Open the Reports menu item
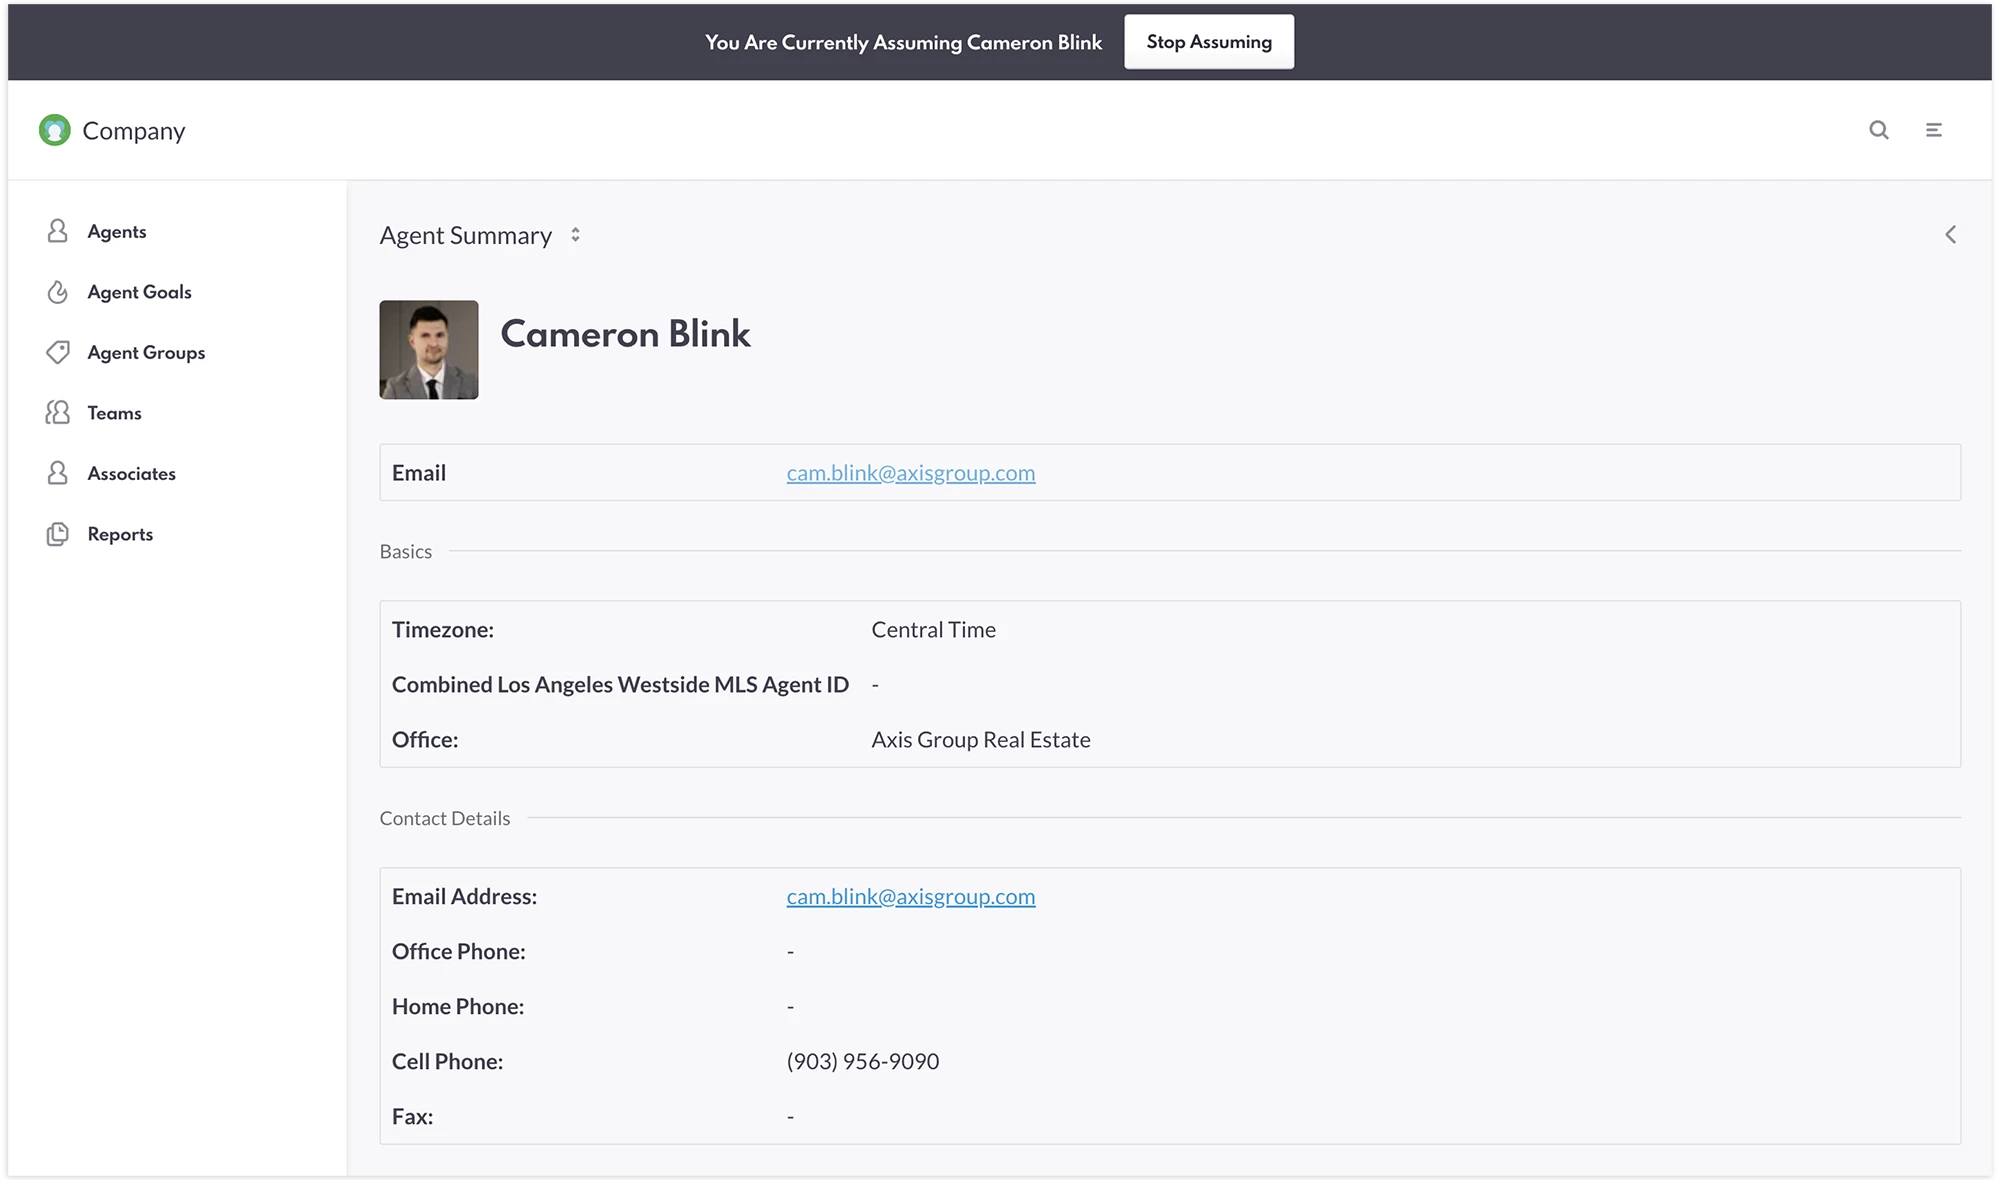The height and width of the screenshot is (1180, 2000). point(120,534)
